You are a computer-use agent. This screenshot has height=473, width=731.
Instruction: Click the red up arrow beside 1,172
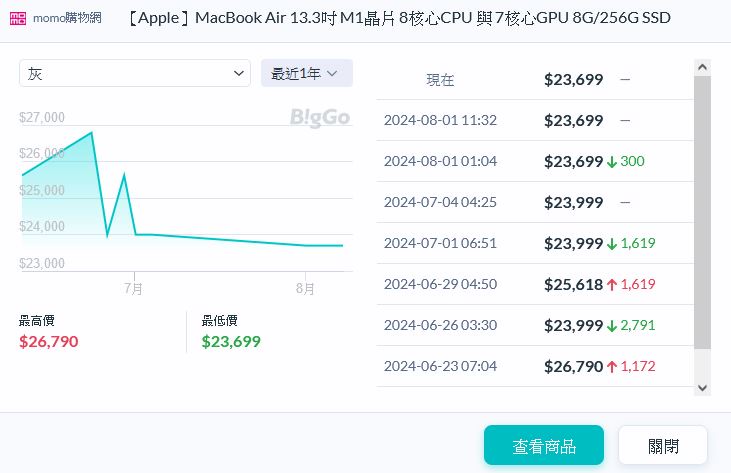611,366
